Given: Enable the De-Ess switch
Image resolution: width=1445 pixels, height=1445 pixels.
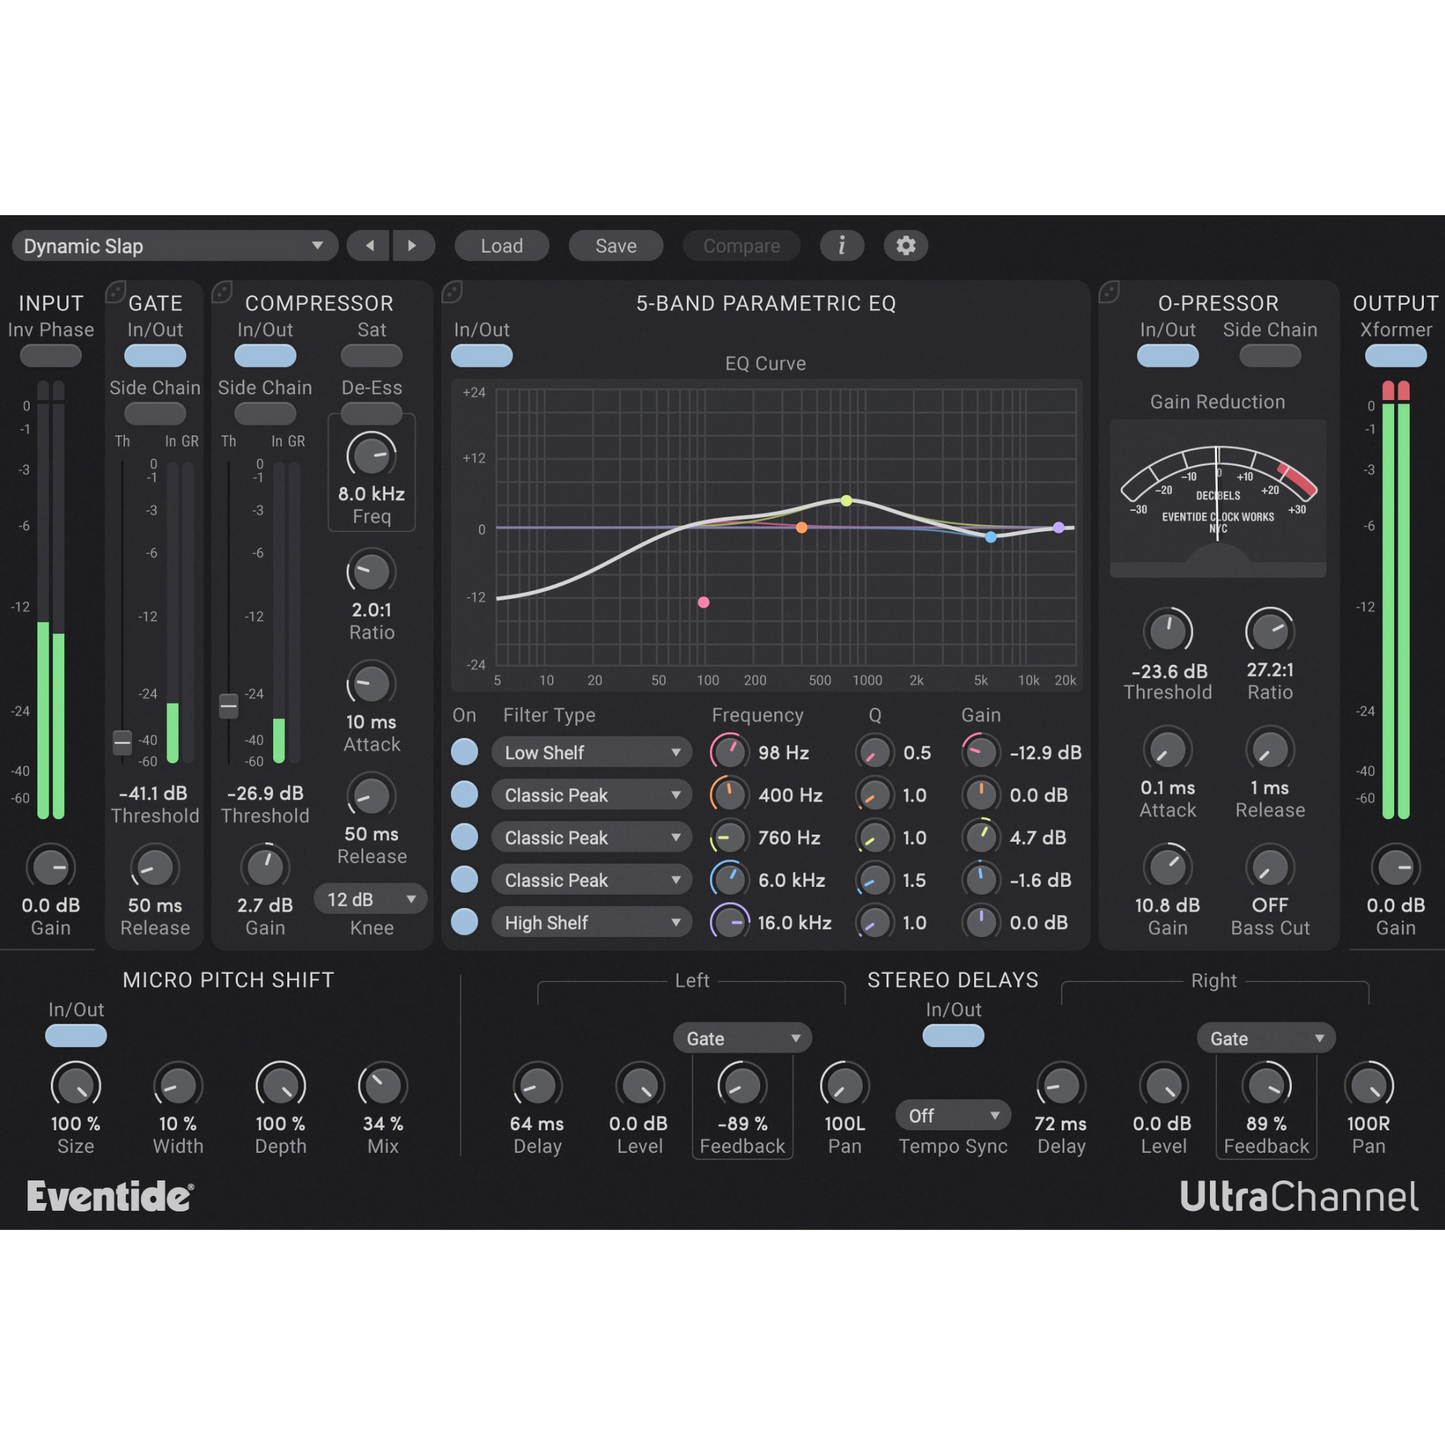Looking at the screenshot, I should [372, 412].
